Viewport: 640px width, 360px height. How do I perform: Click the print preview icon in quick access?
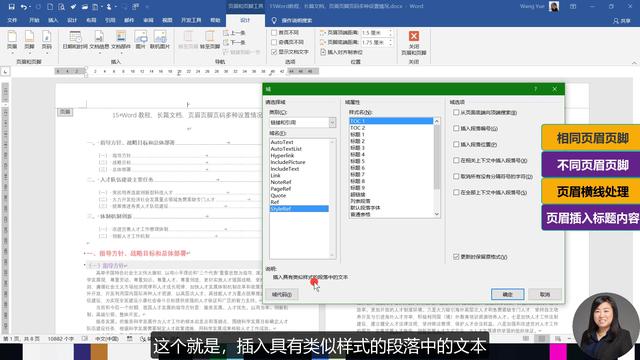61,7
